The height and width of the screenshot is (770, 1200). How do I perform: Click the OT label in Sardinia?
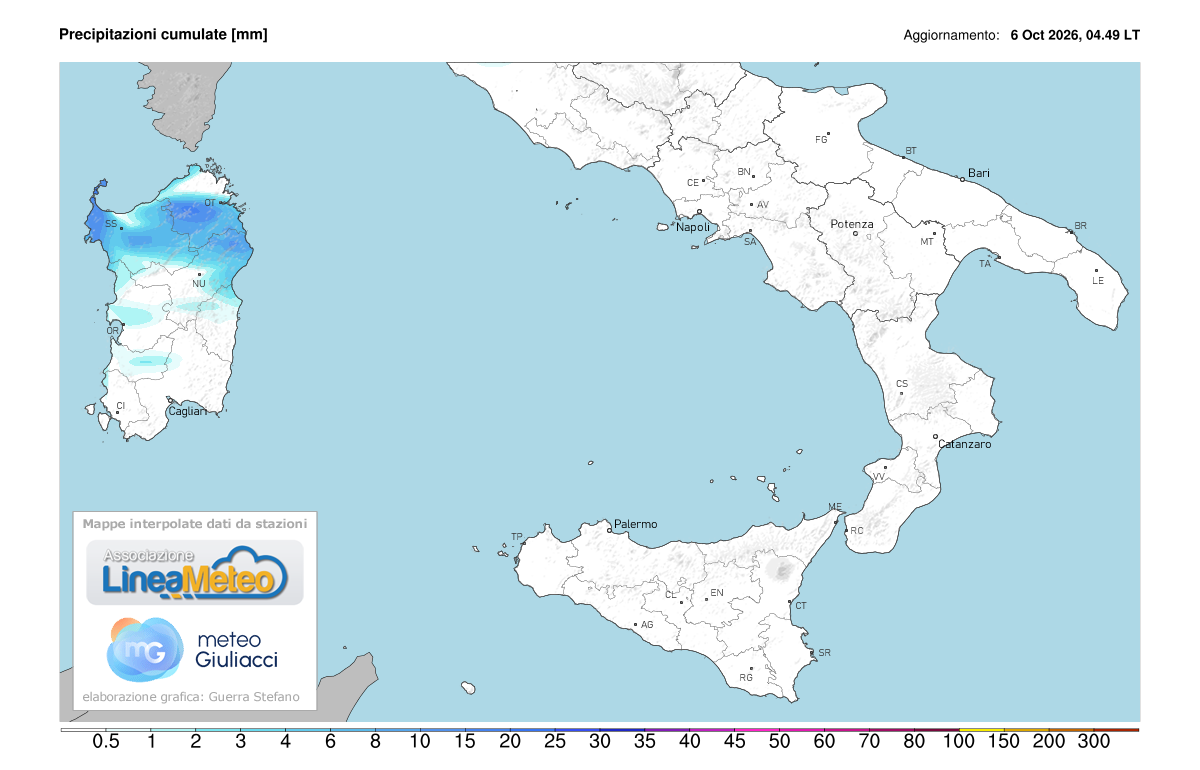210,203
